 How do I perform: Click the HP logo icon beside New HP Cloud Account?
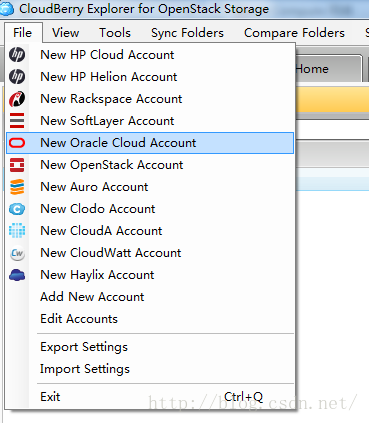coord(17,55)
